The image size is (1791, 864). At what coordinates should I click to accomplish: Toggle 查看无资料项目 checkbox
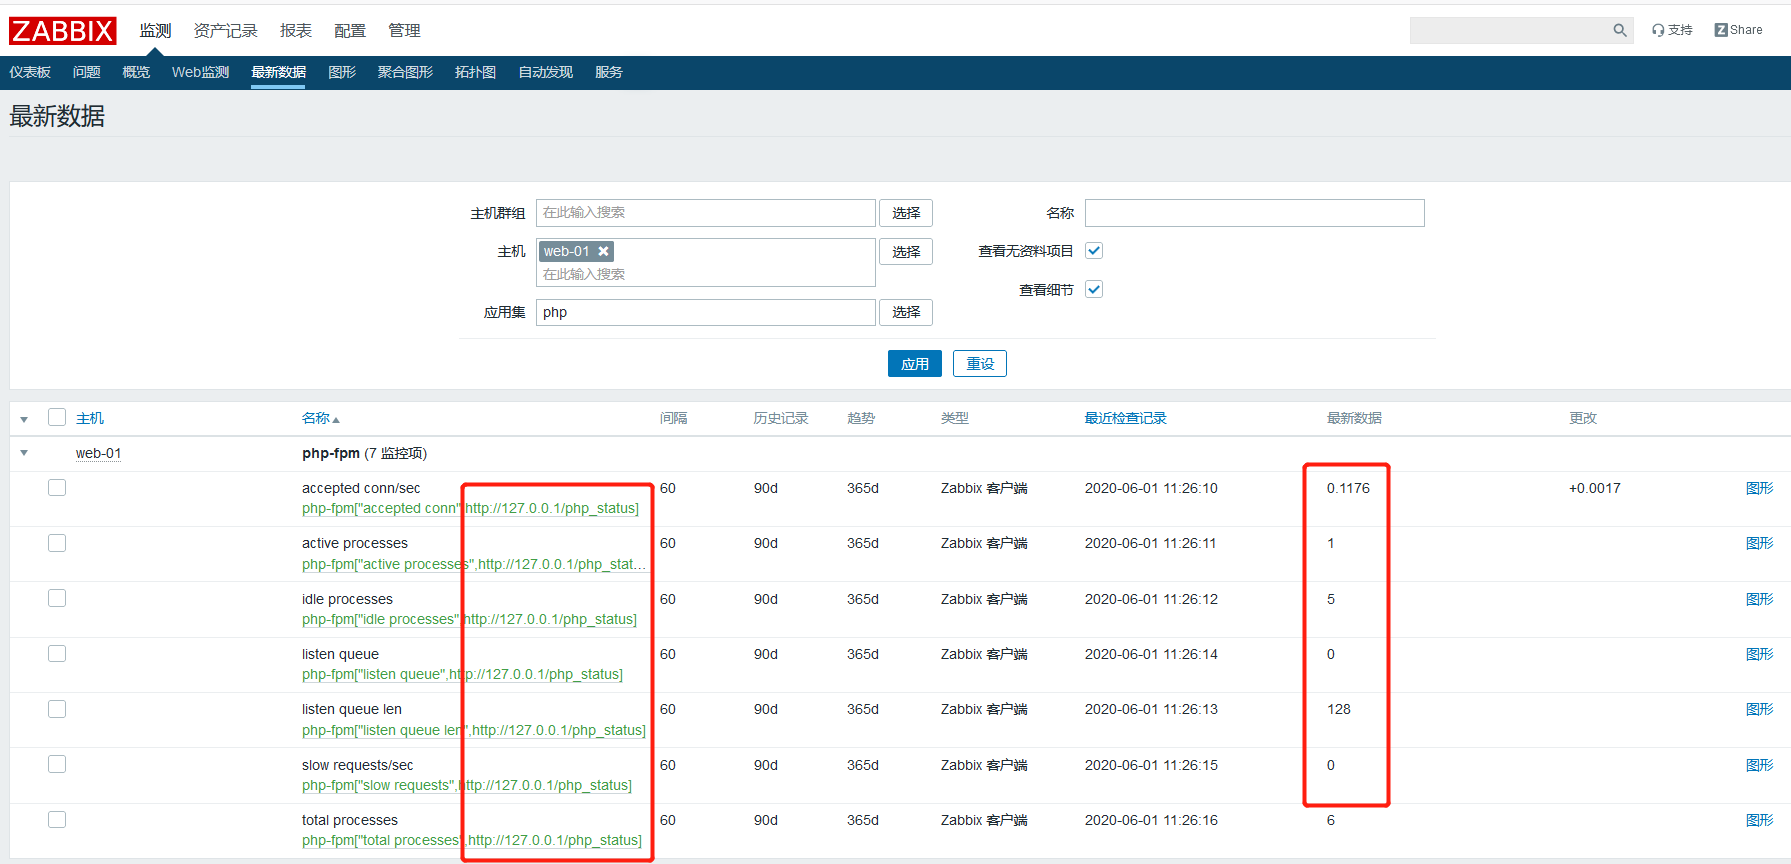point(1094,251)
